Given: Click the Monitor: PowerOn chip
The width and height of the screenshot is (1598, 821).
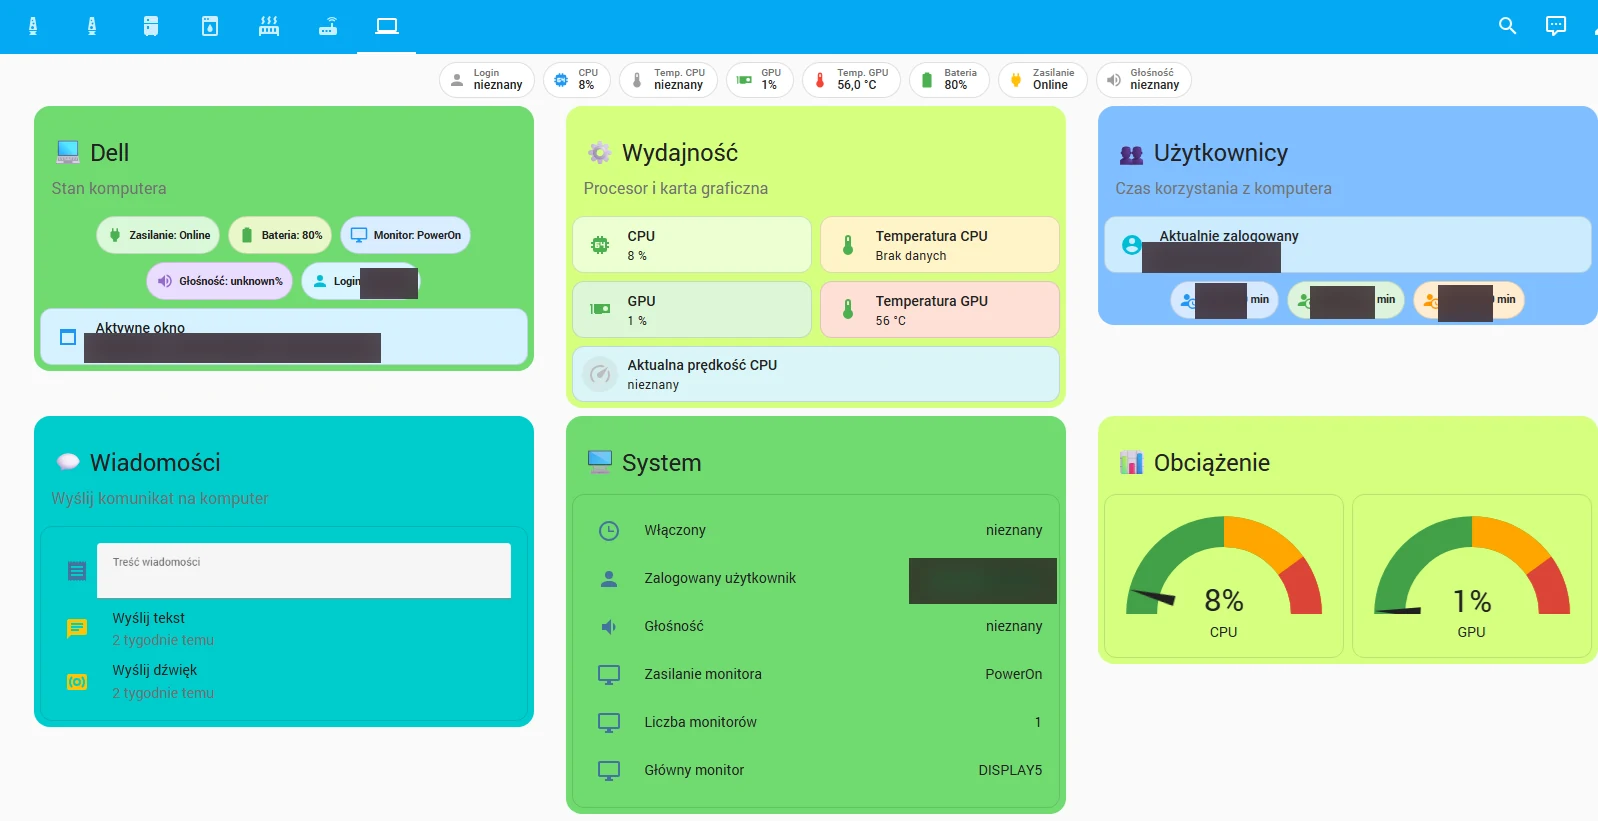Looking at the screenshot, I should point(405,235).
